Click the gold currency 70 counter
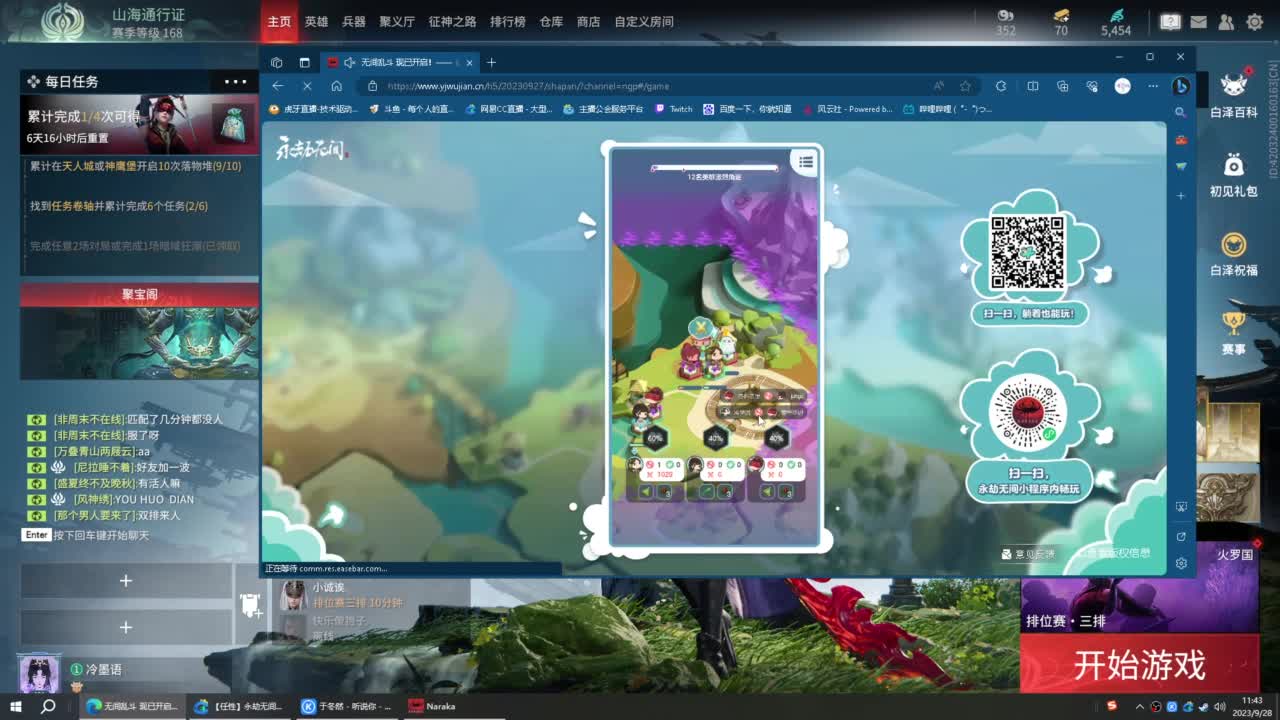Screen dimensions: 1280x720 pos(1061,23)
